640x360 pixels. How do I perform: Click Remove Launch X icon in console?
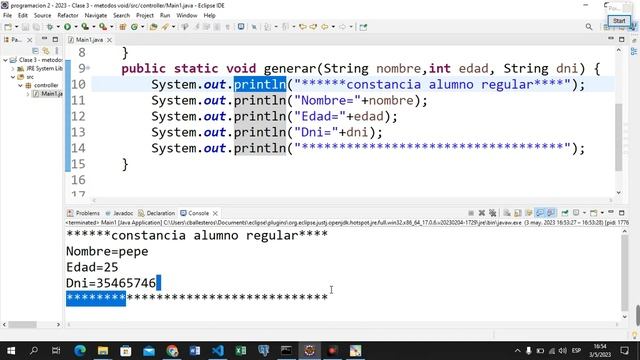click(482, 213)
